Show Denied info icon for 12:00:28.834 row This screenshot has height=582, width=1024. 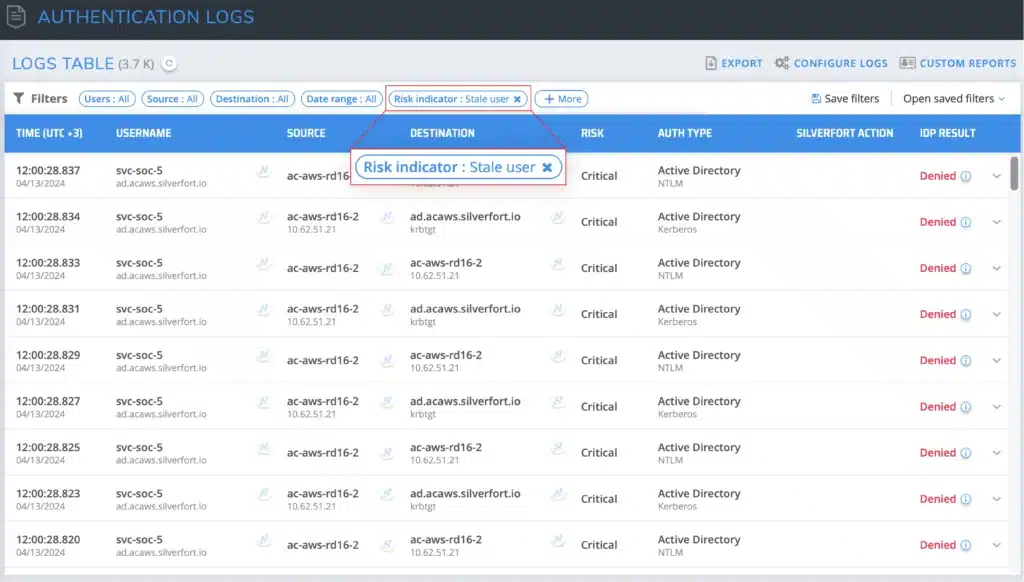click(x=966, y=222)
